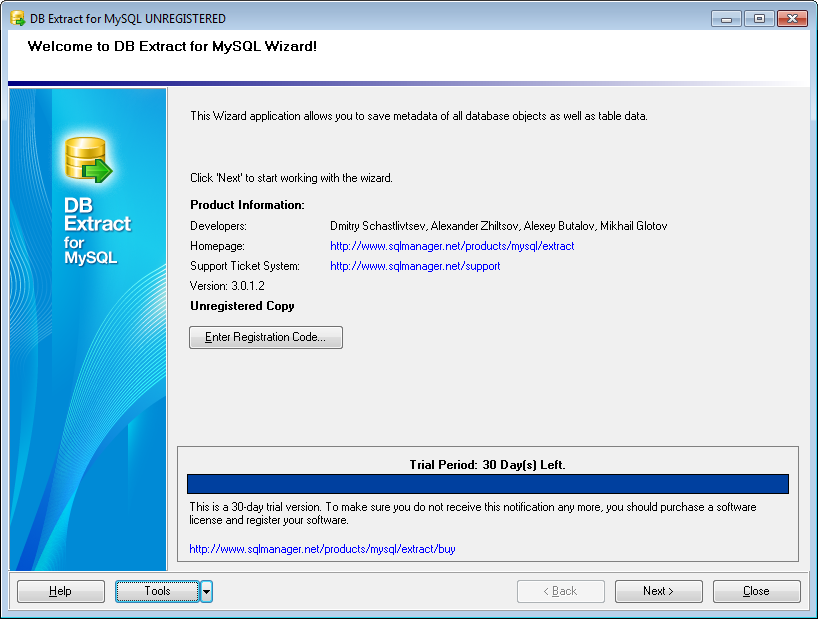This screenshot has height=619, width=818.
Task: Click the 'DB Extract for MySQL' sidebar text
Action: [91, 230]
